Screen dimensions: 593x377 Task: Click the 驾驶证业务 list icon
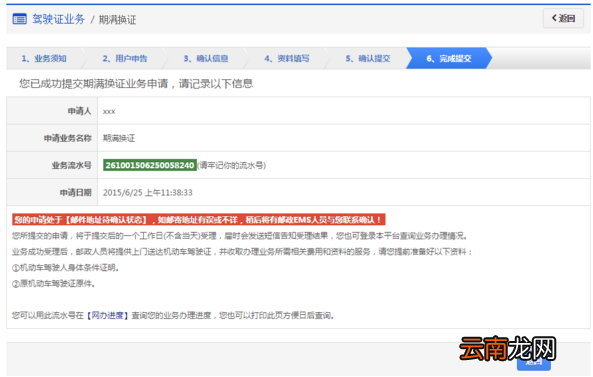[19, 19]
